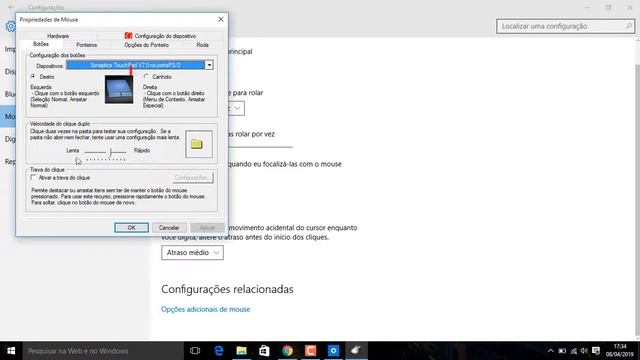The height and width of the screenshot is (360, 640).
Task: Click the touchpad preview image
Action: pyautogui.click(x=119, y=89)
